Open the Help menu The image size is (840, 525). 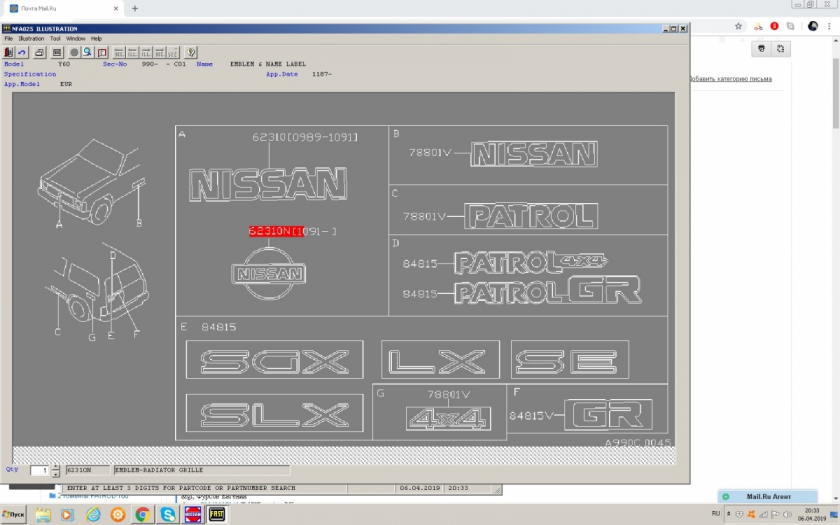point(96,39)
